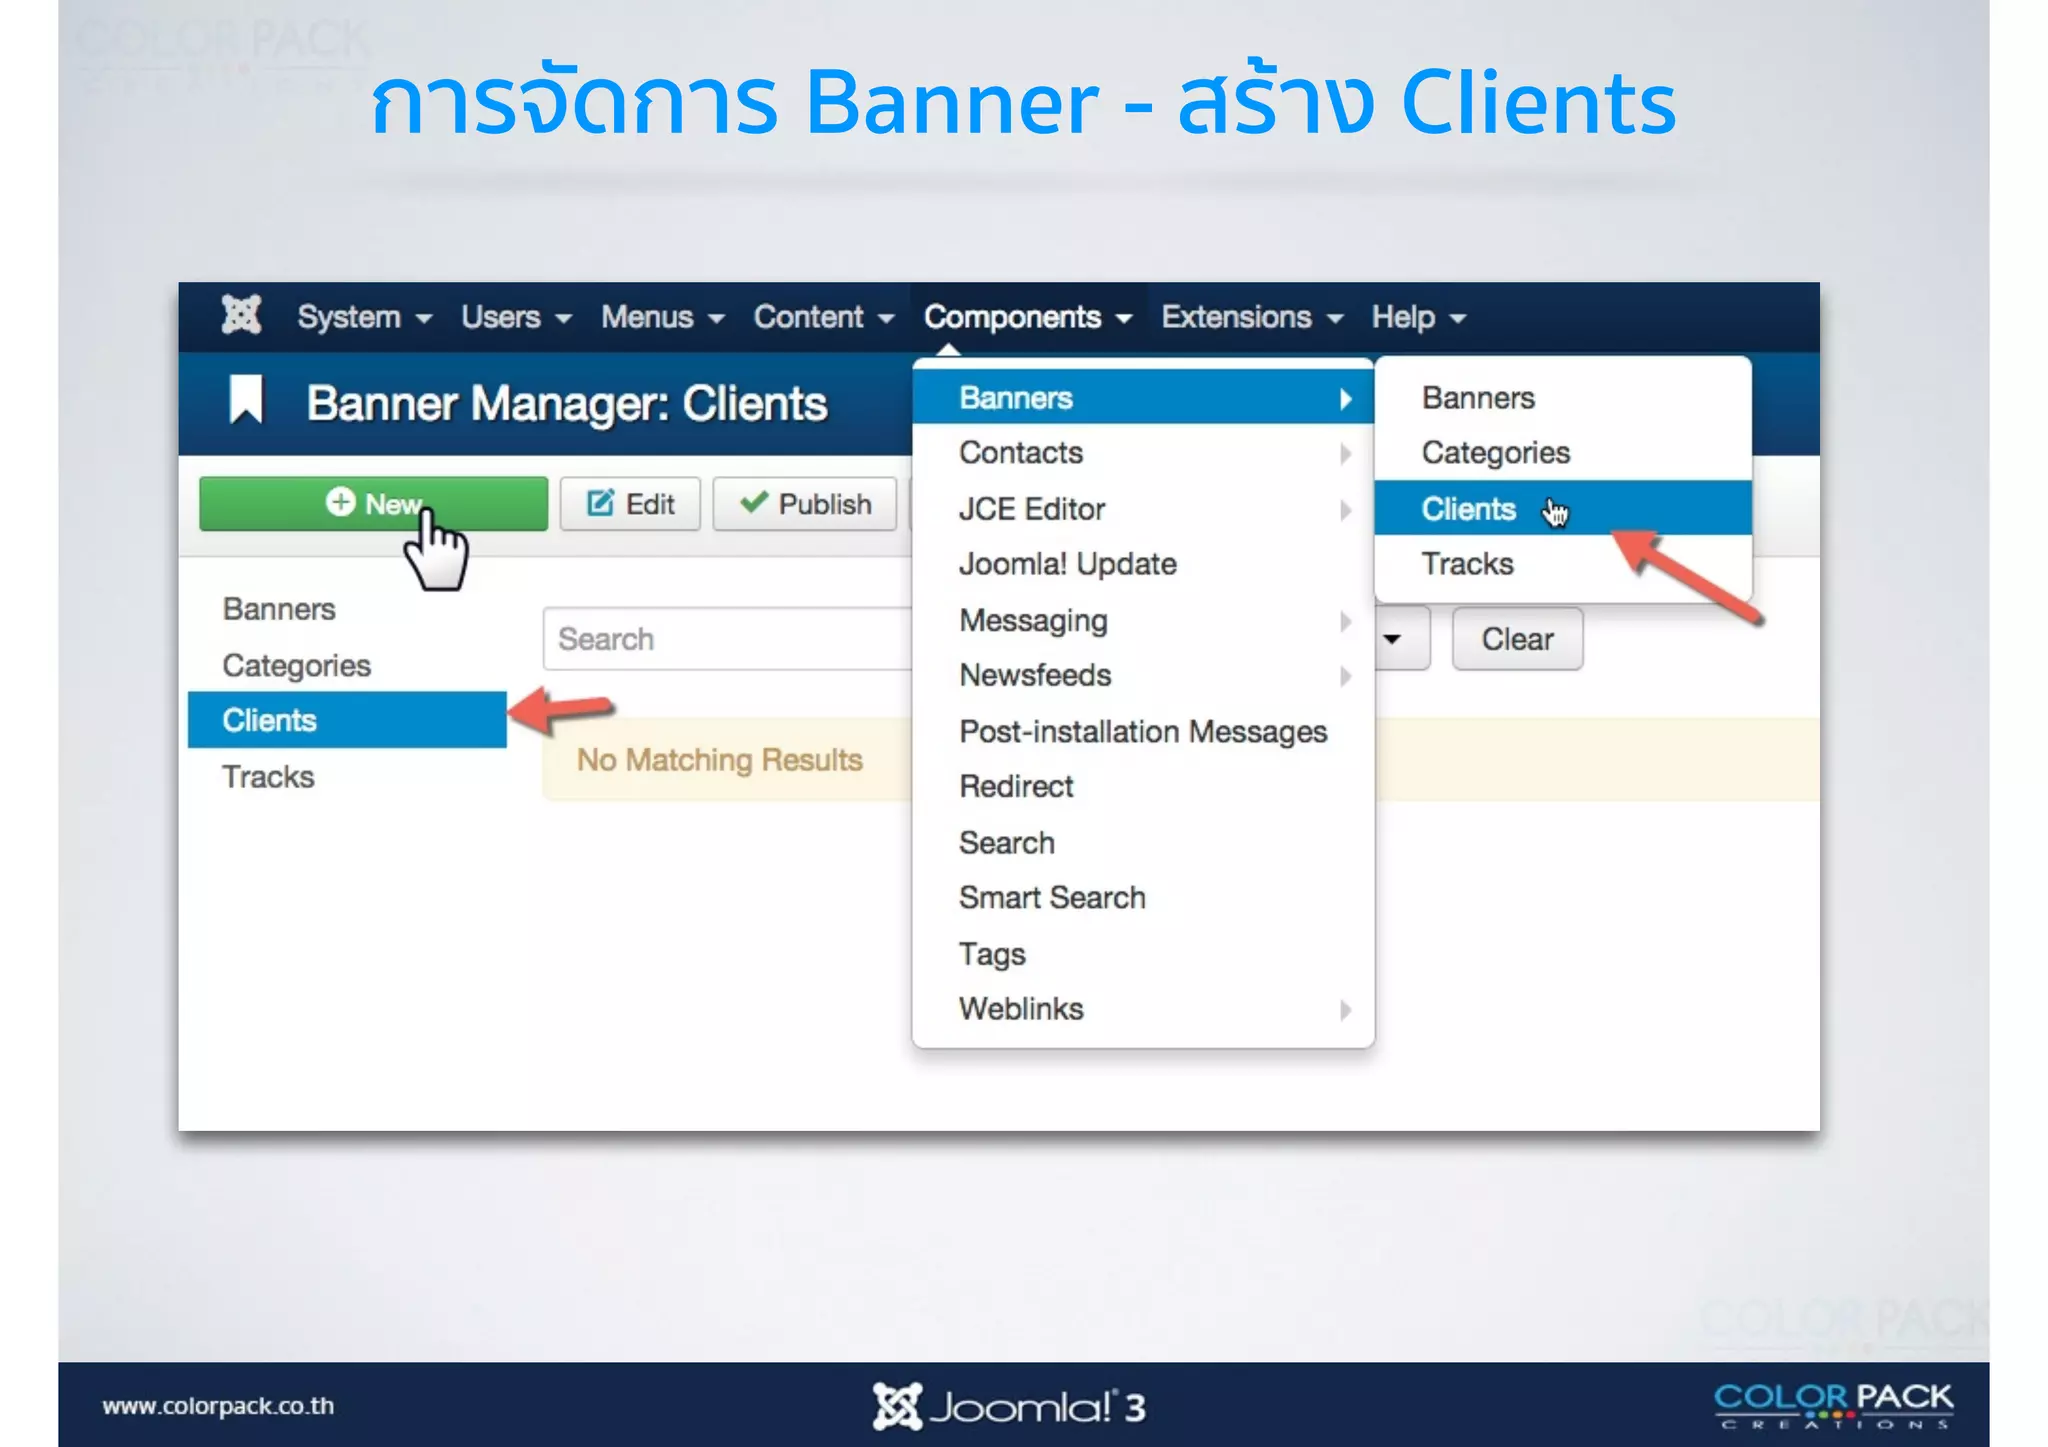2048x1447 pixels.
Task: Click into the Search input field
Action: 728,639
